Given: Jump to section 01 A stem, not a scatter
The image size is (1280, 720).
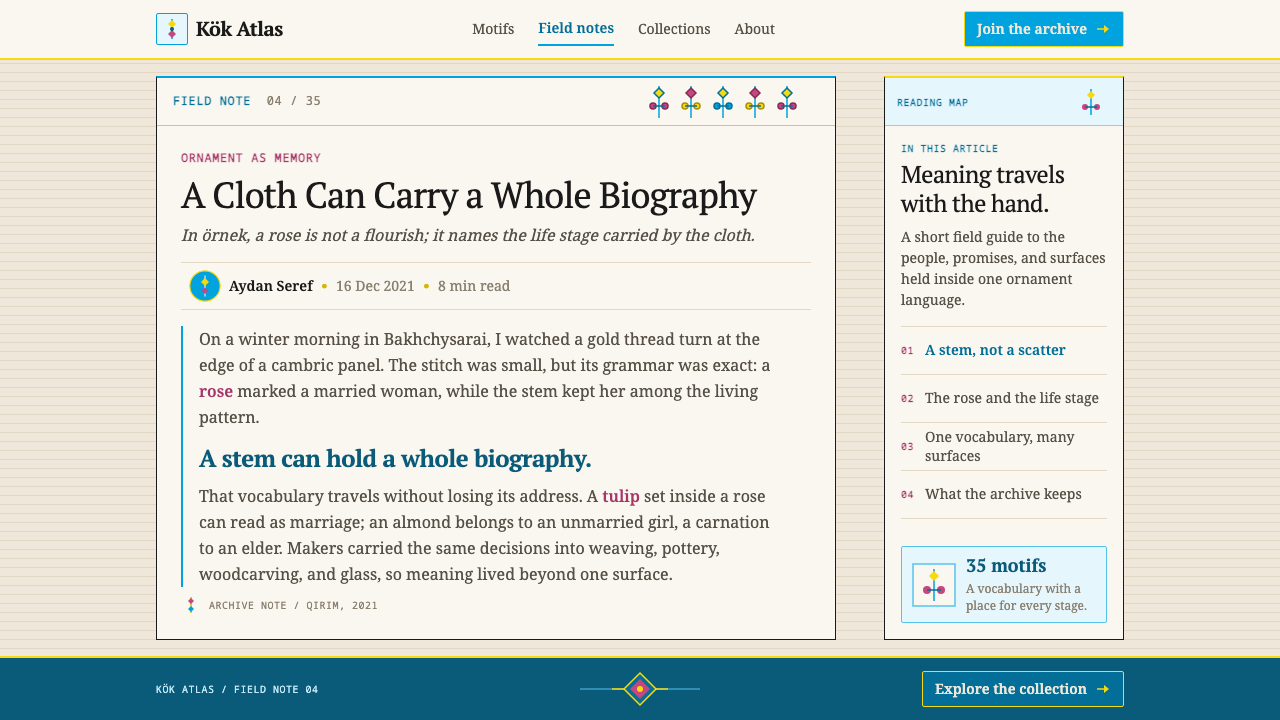Looking at the screenshot, I should point(1004,350).
